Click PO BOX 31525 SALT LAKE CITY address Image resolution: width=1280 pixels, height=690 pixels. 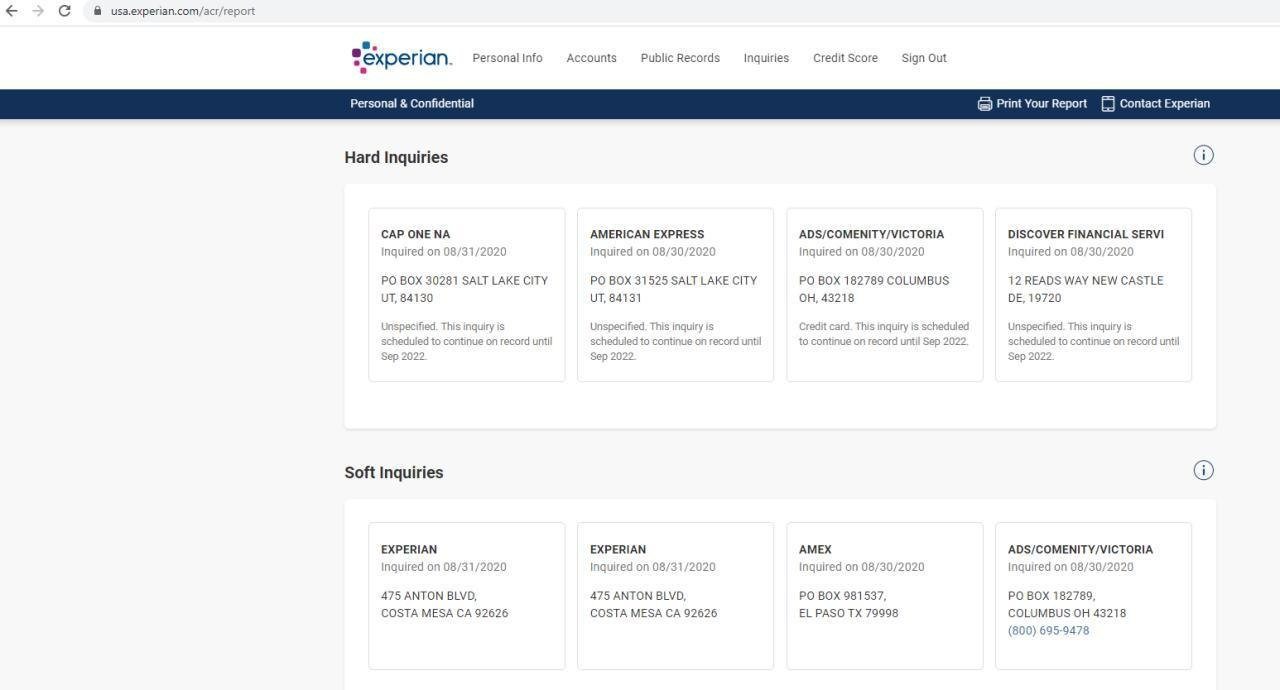click(673, 289)
